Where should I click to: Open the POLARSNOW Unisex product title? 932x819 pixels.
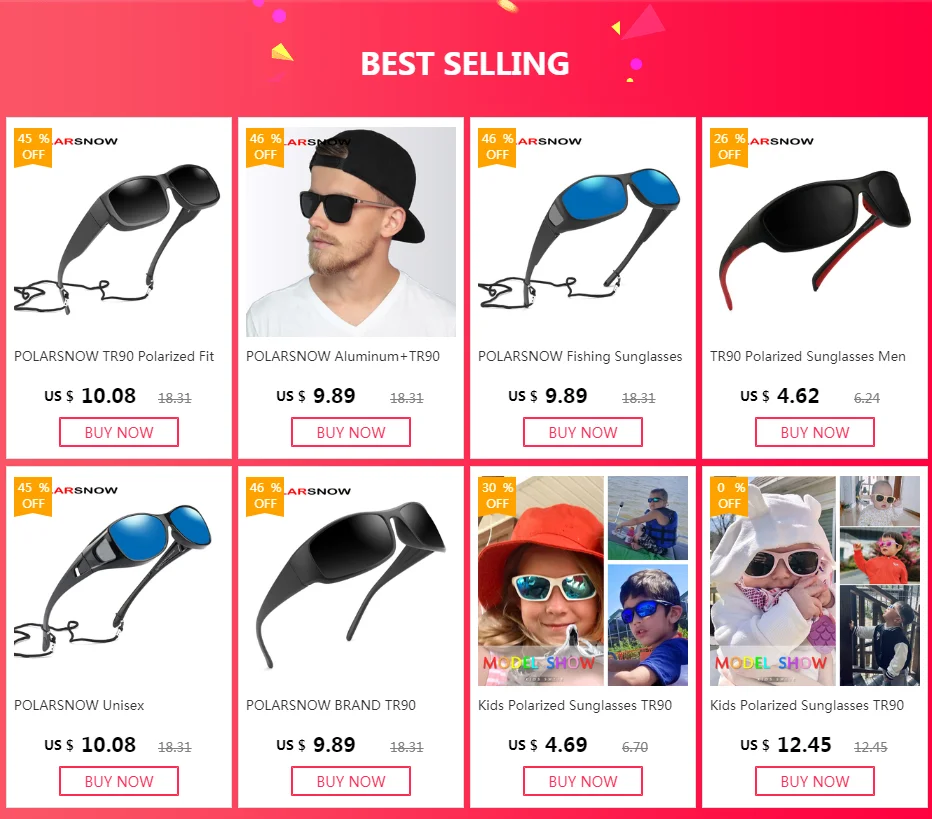(x=79, y=705)
